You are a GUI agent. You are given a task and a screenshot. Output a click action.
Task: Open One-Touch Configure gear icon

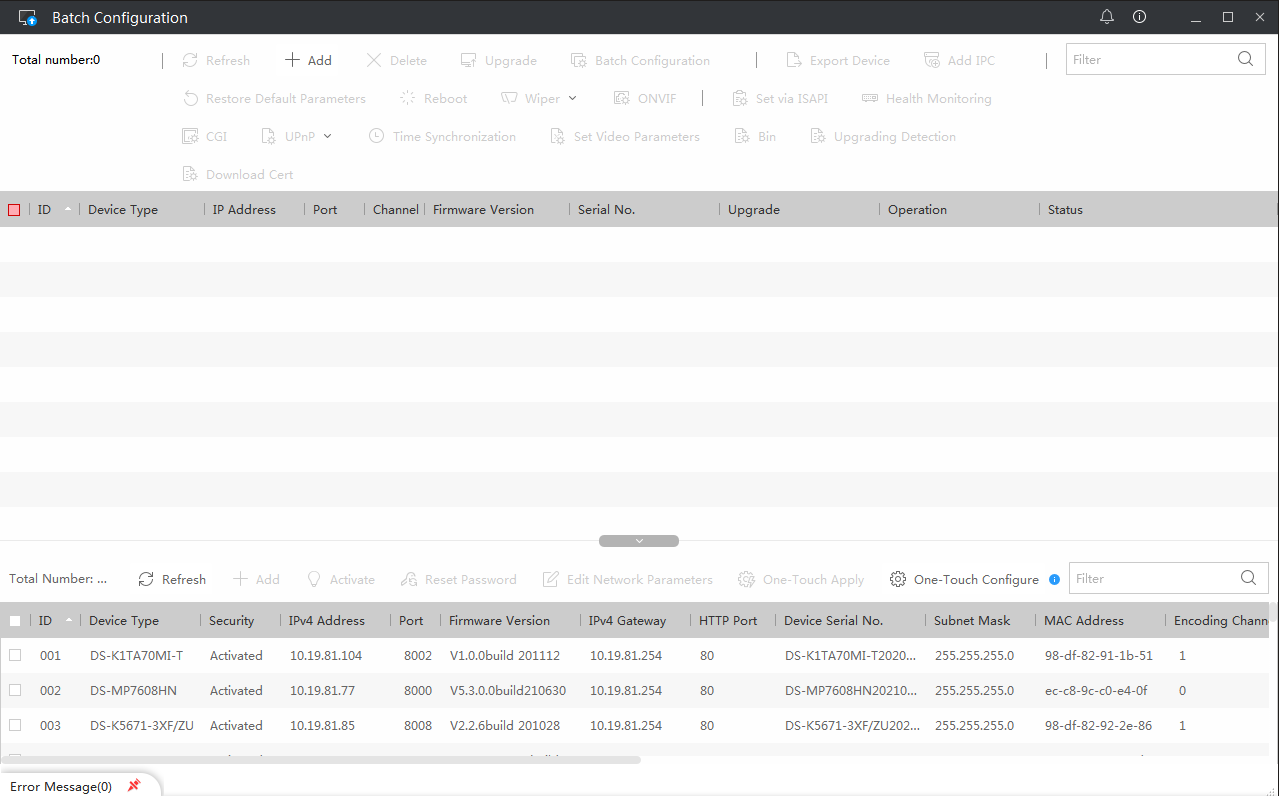point(898,580)
